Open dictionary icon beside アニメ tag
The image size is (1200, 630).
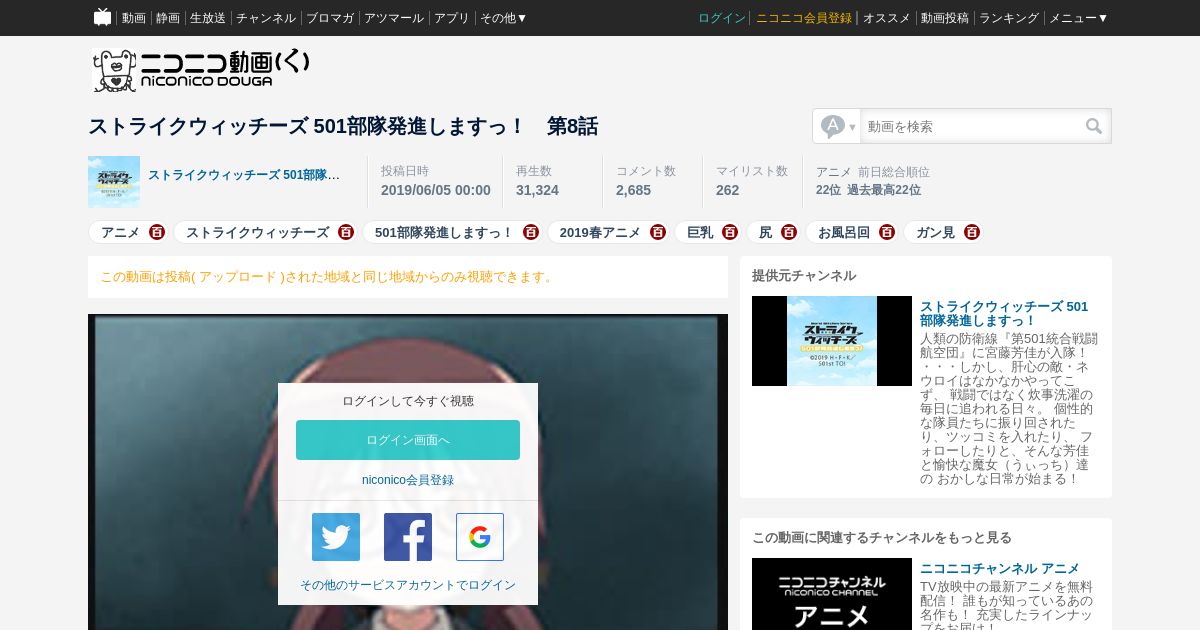(x=157, y=232)
